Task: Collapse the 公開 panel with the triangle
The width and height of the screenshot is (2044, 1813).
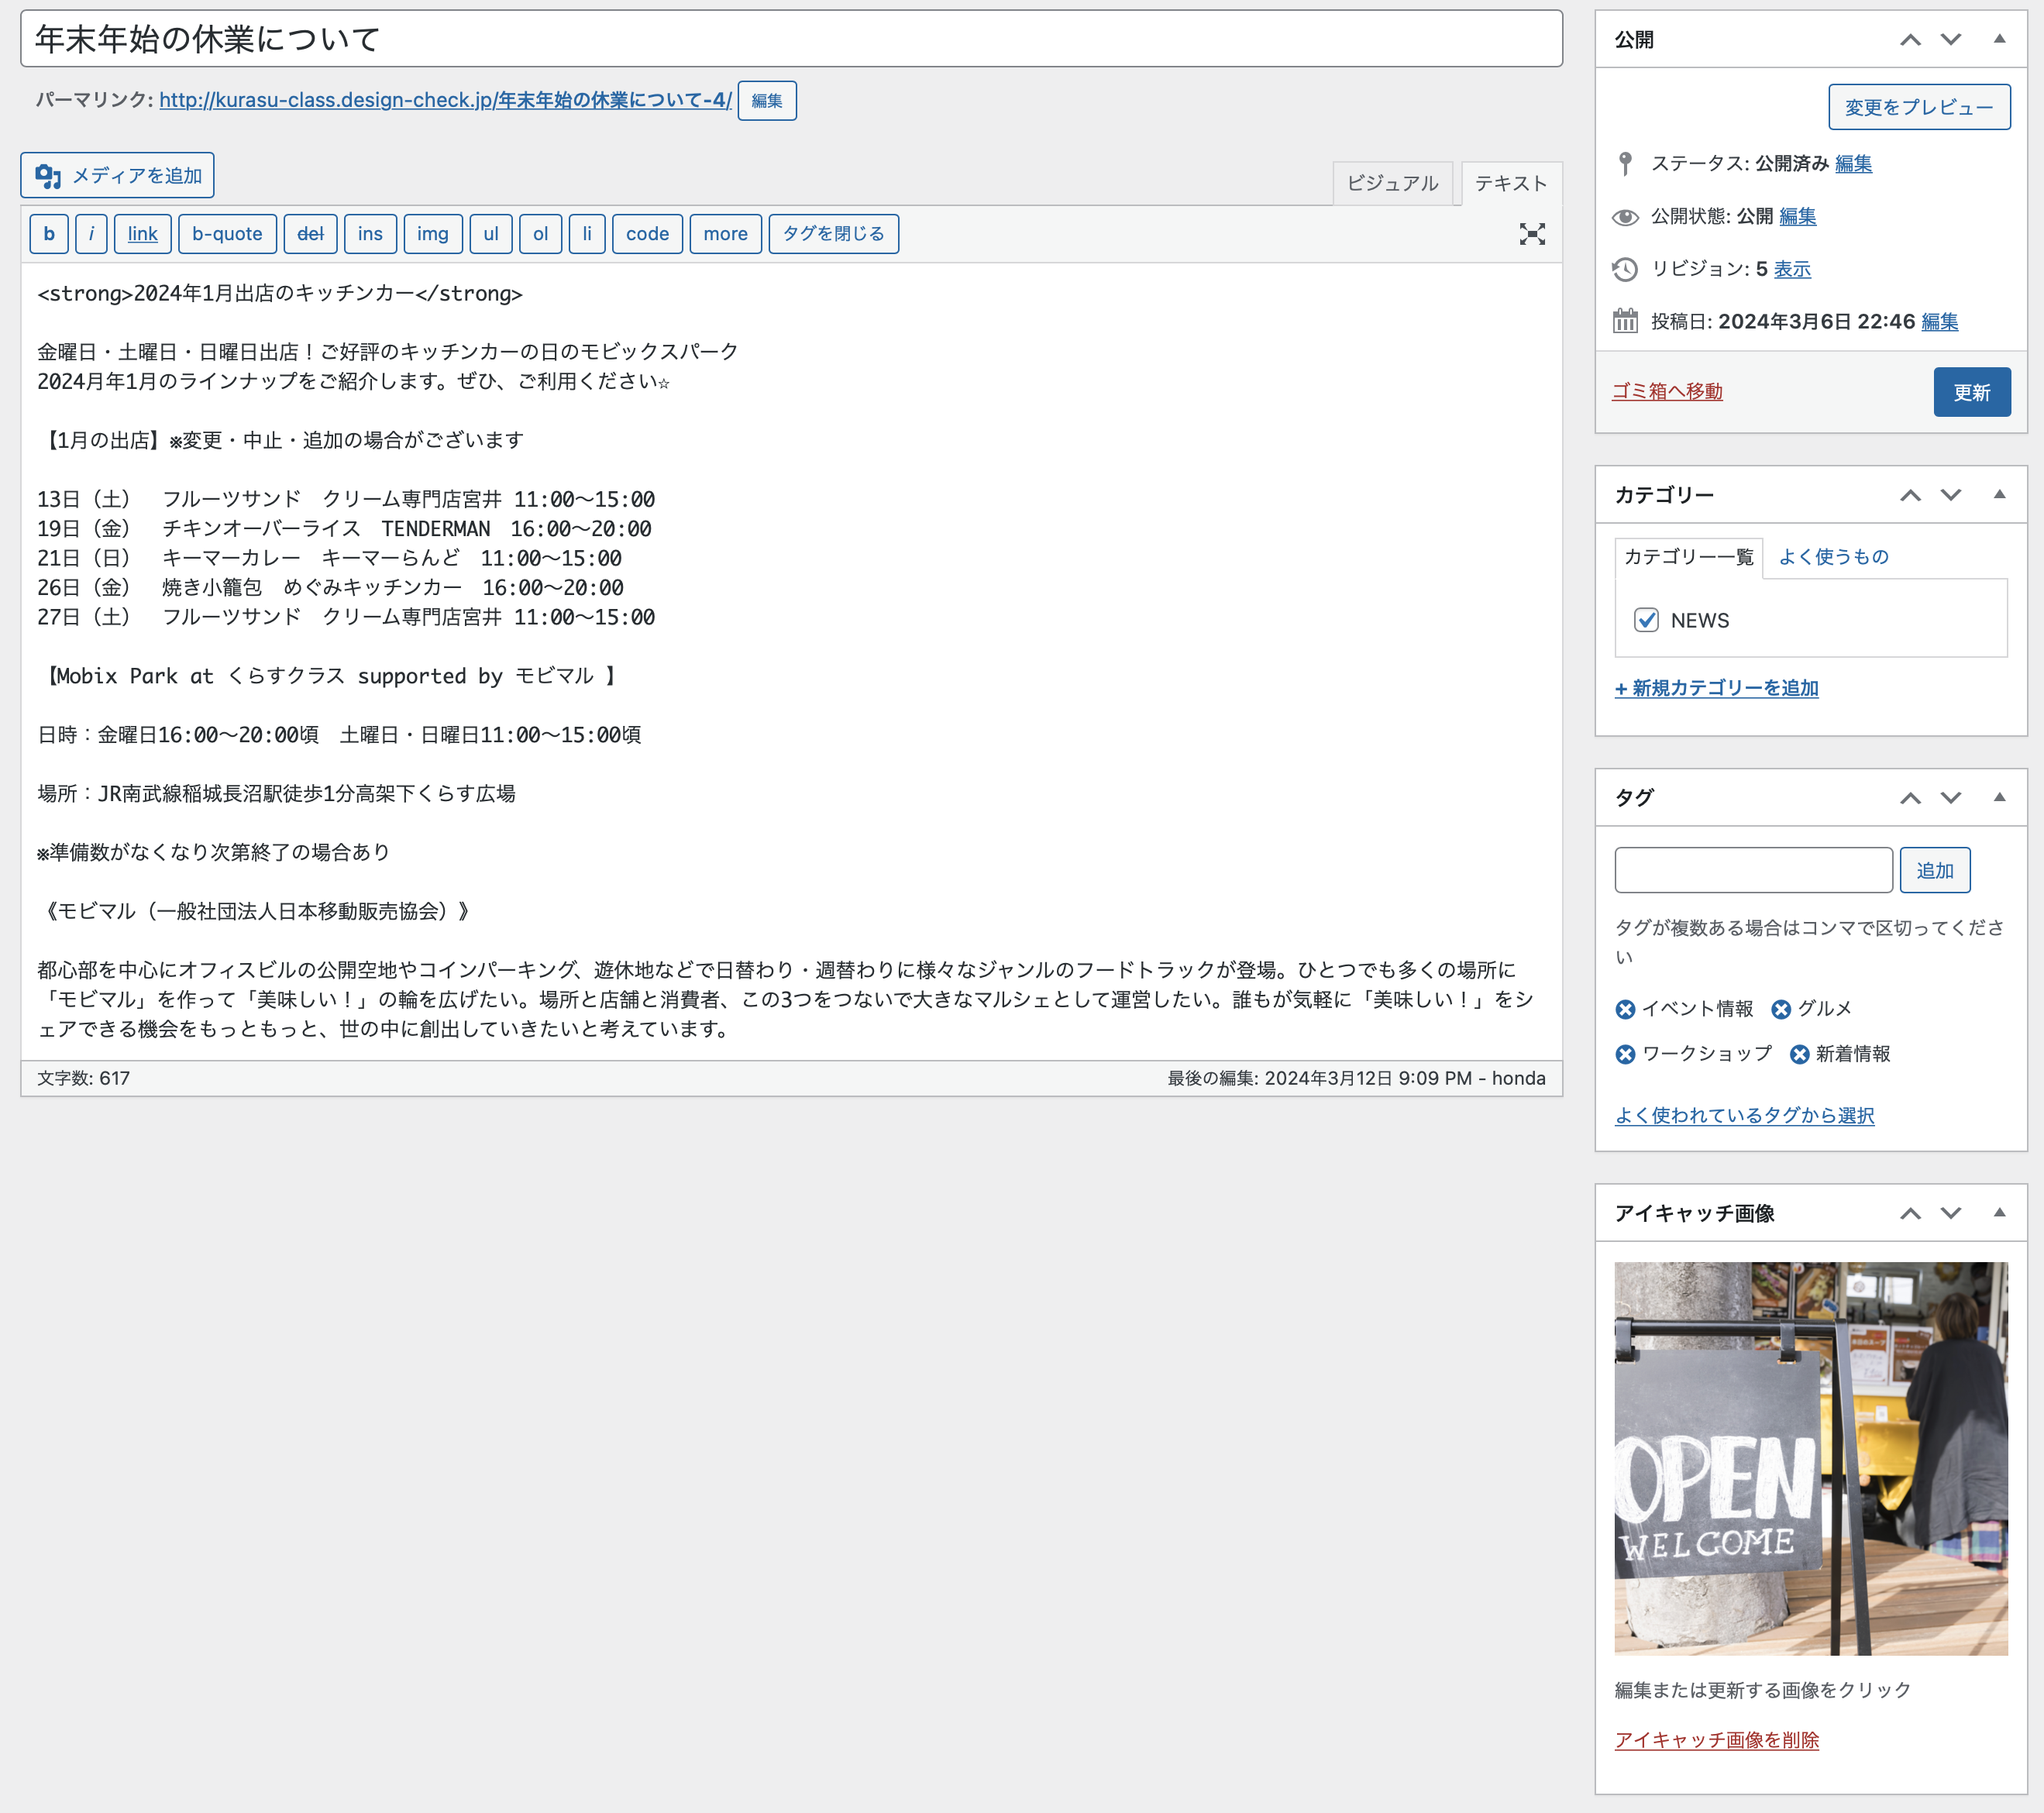Action: click(1999, 39)
